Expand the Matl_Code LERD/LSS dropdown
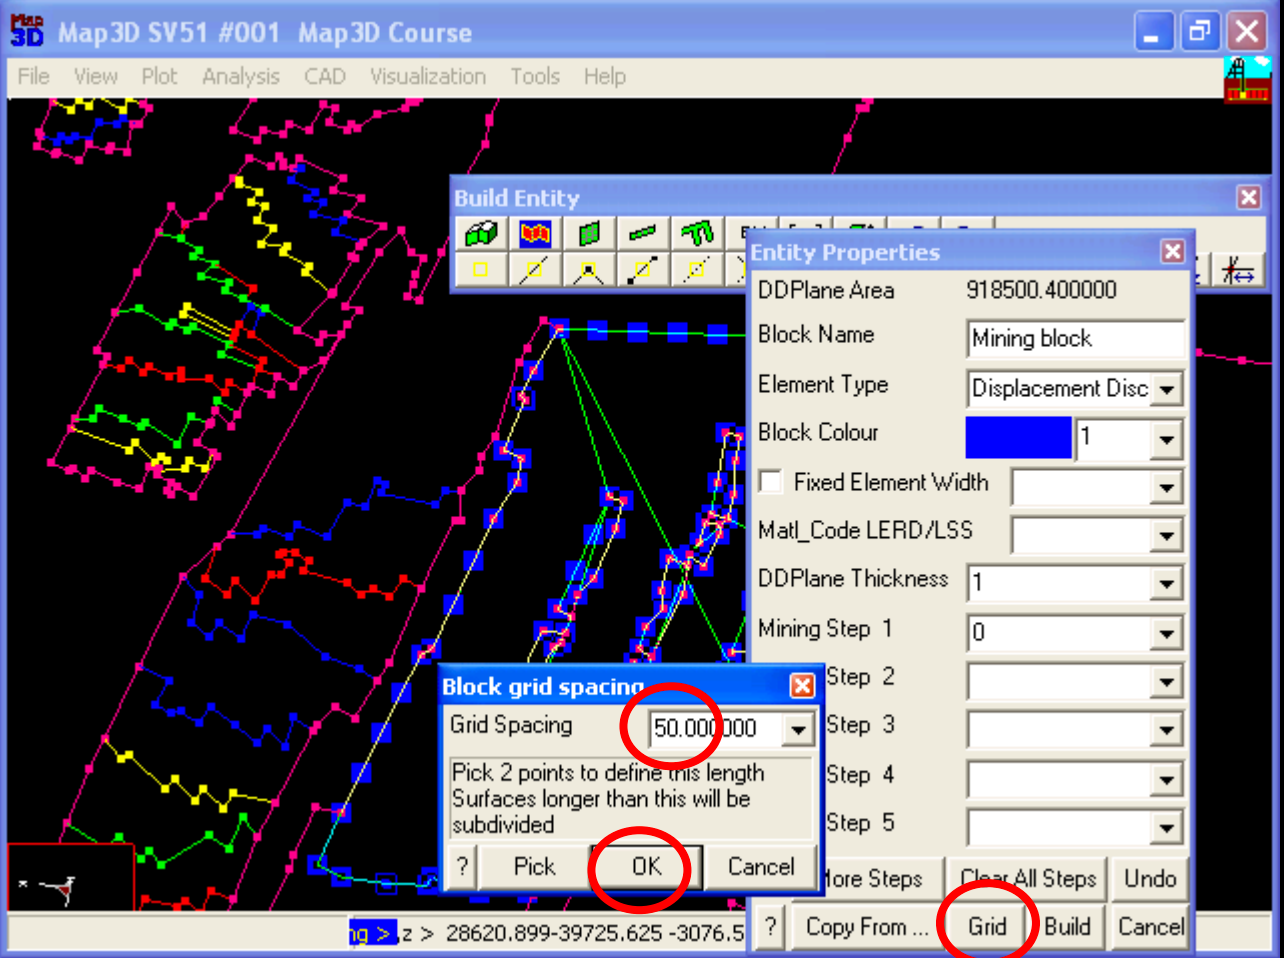This screenshot has height=958, width=1284. 1167,536
